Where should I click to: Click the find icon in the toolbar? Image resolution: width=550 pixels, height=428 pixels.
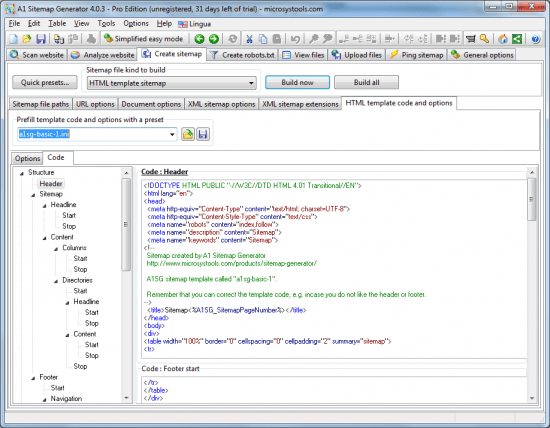tap(313, 39)
